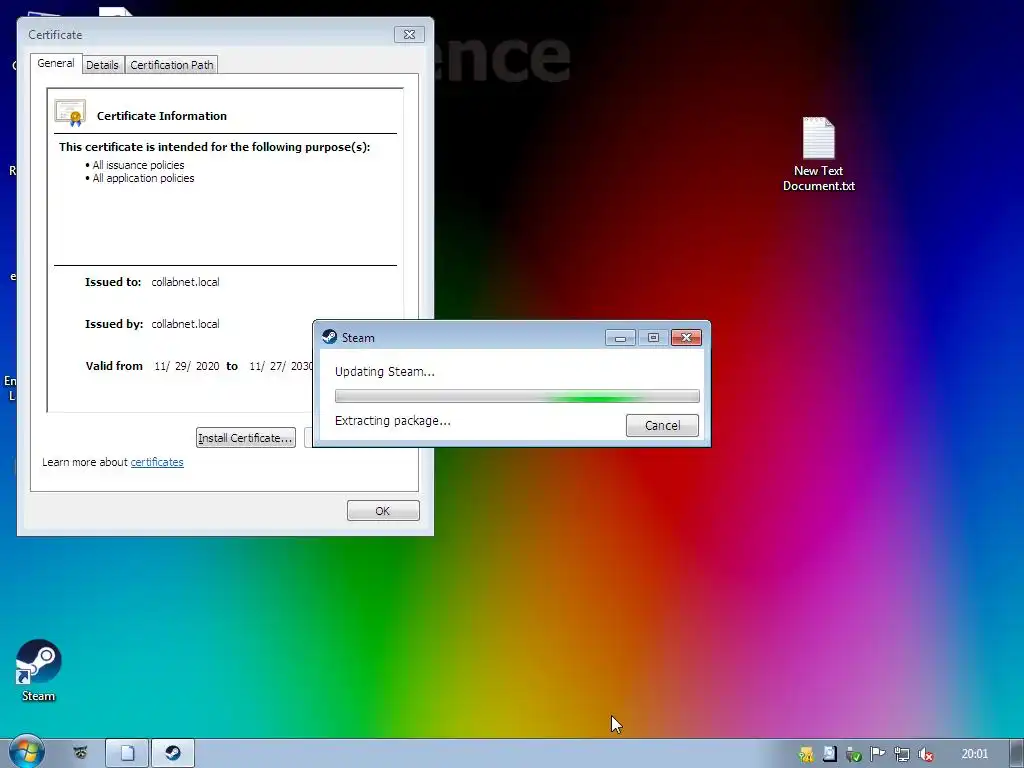Close the Steam updater window

686,338
